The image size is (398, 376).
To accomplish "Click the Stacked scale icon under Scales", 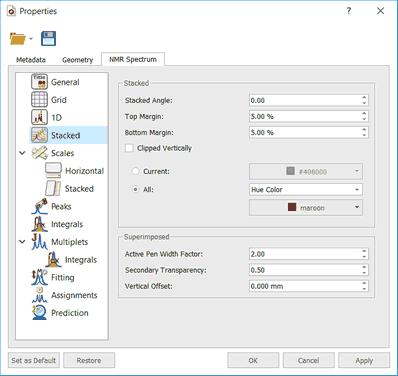I will point(53,188).
